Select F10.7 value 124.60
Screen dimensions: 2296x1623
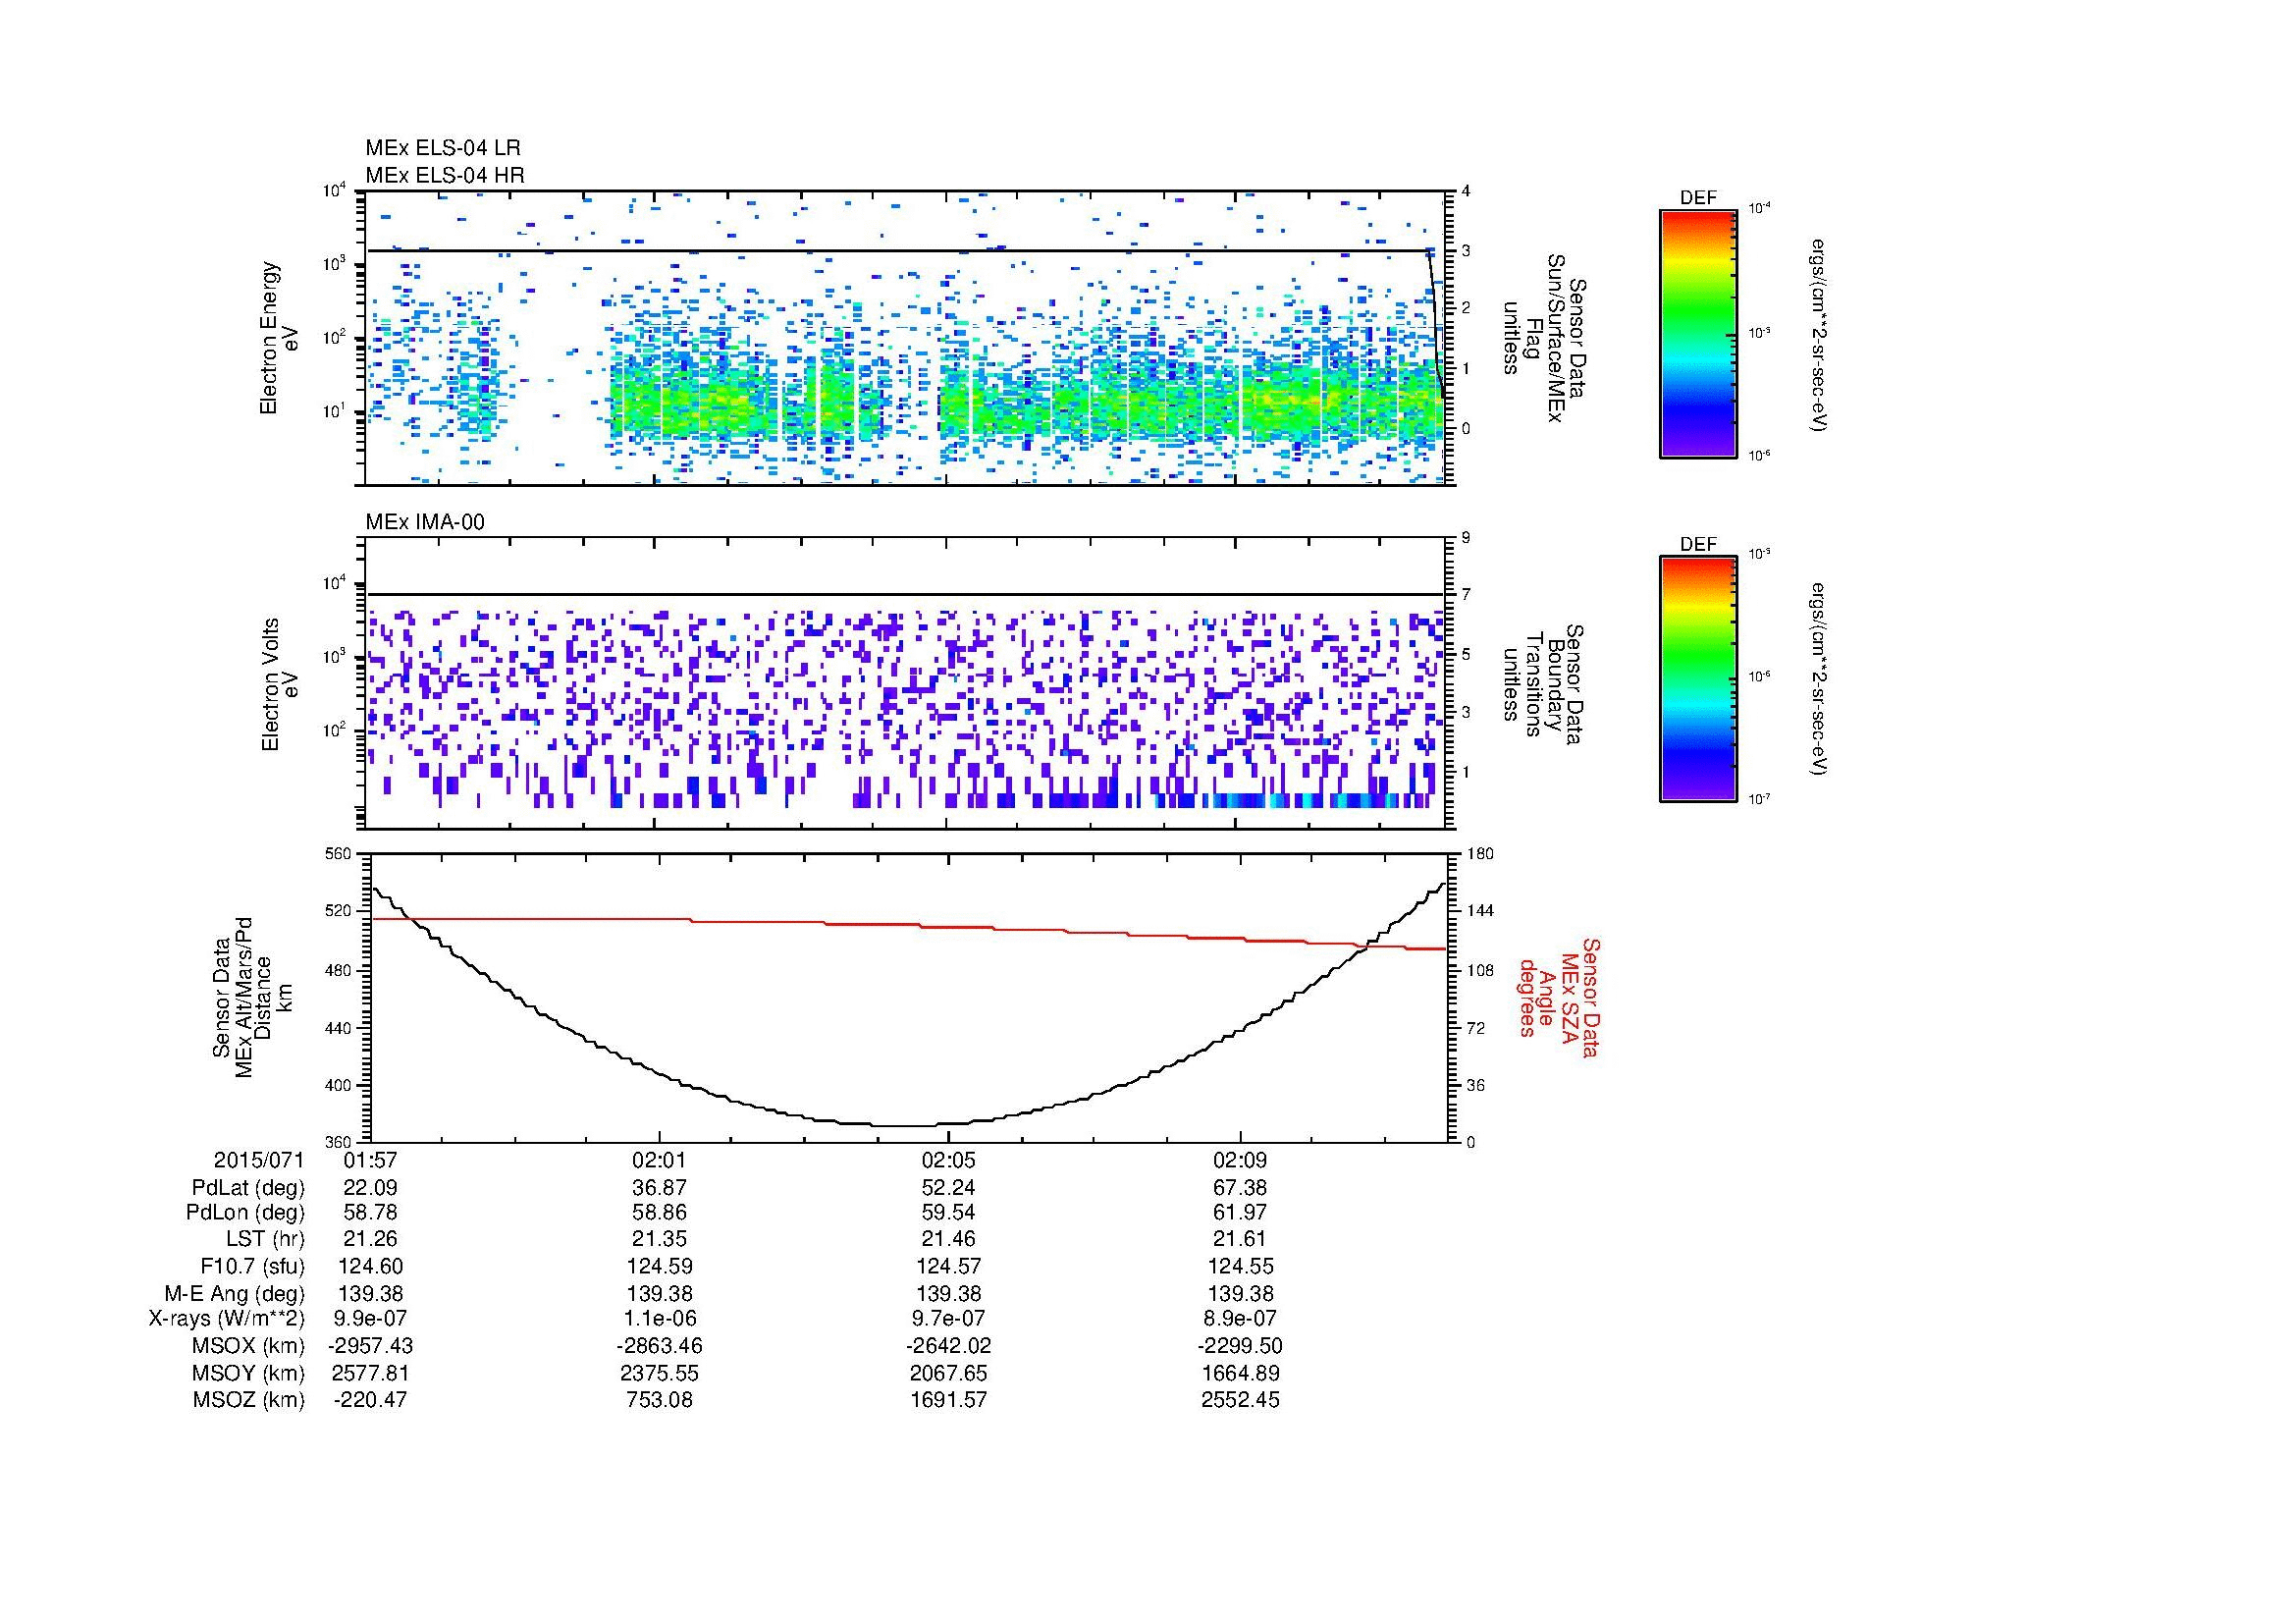coord(370,1266)
